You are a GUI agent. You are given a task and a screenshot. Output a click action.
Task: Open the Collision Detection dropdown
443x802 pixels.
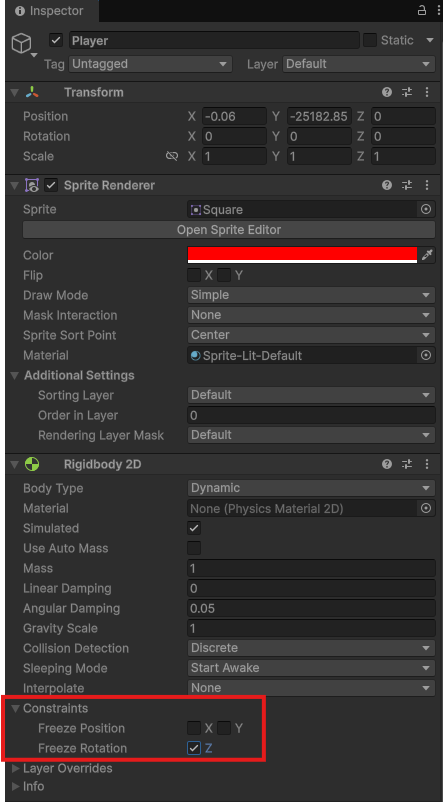pos(311,648)
